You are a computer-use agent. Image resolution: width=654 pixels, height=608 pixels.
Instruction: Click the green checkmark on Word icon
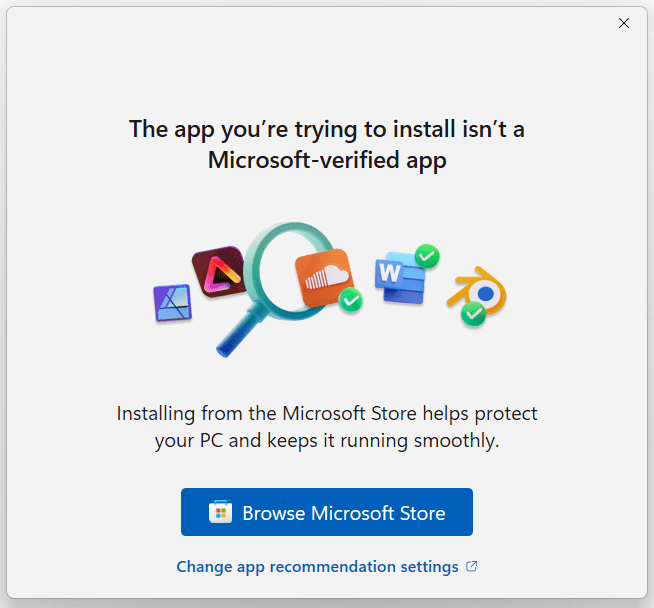[427, 256]
